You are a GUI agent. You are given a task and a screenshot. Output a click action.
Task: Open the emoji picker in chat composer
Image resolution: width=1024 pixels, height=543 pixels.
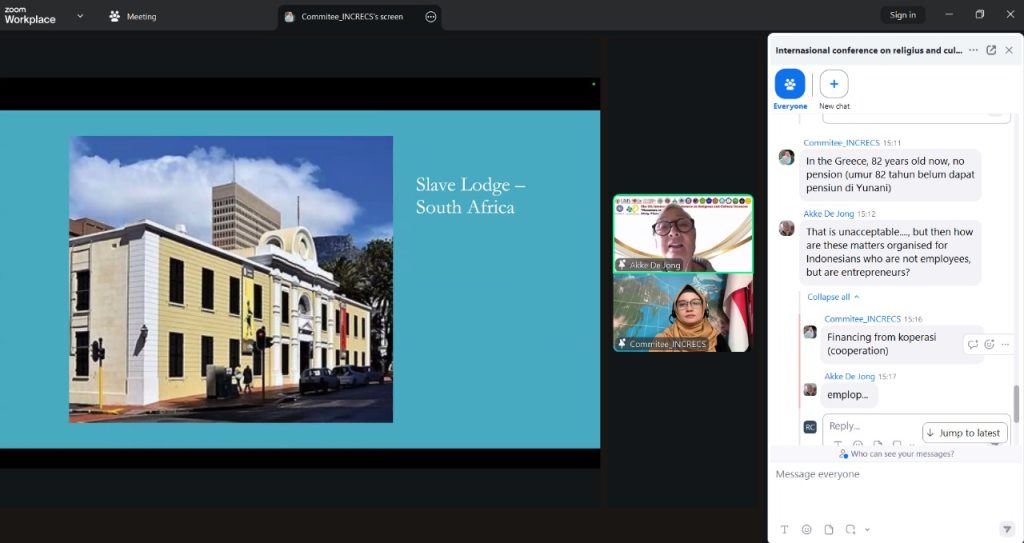point(806,529)
